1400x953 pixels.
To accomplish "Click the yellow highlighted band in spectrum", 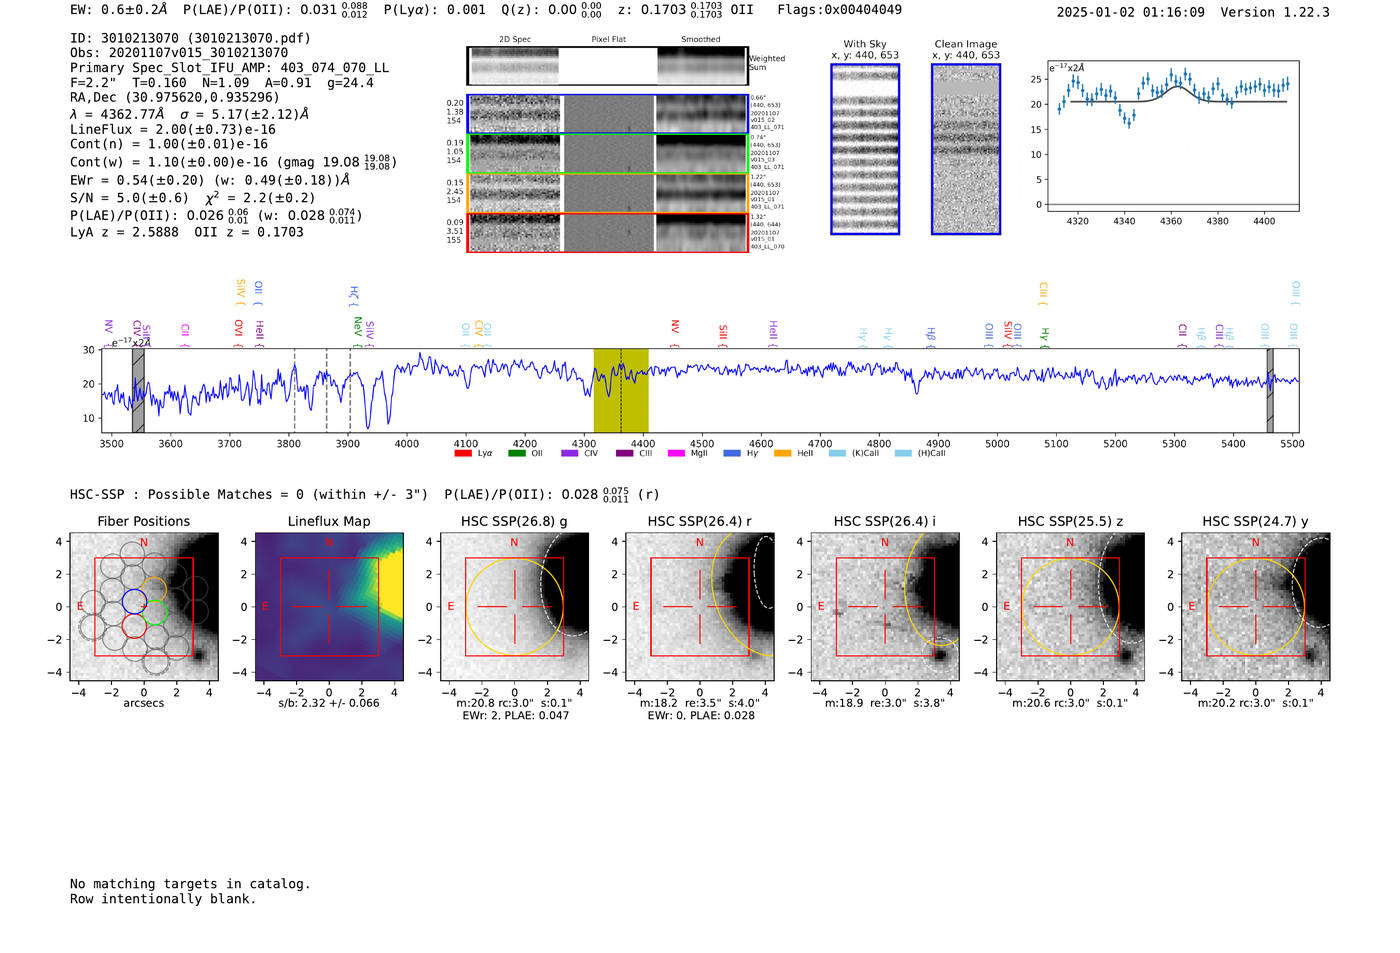I will (621, 390).
